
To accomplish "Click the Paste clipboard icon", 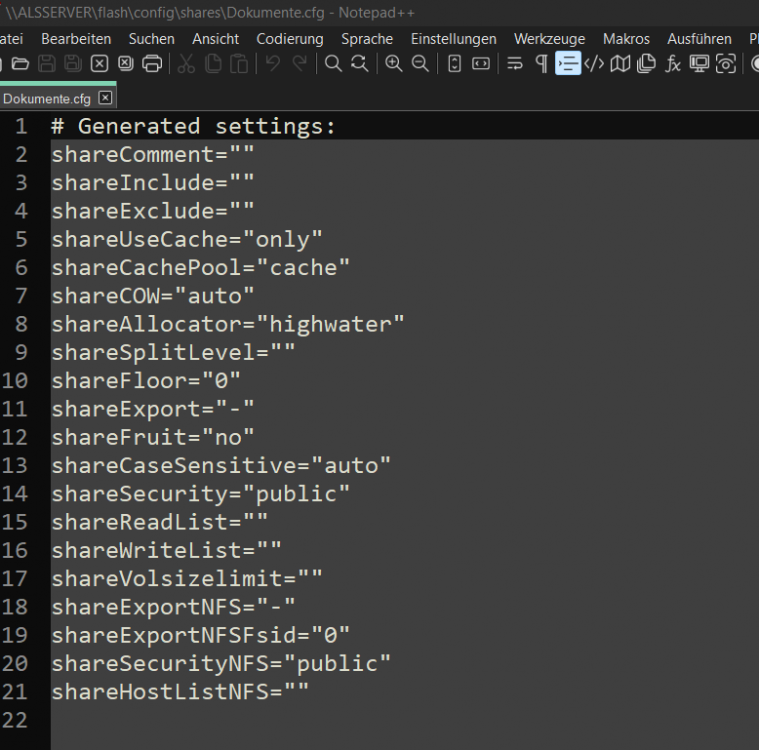I will pyautogui.click(x=239, y=63).
